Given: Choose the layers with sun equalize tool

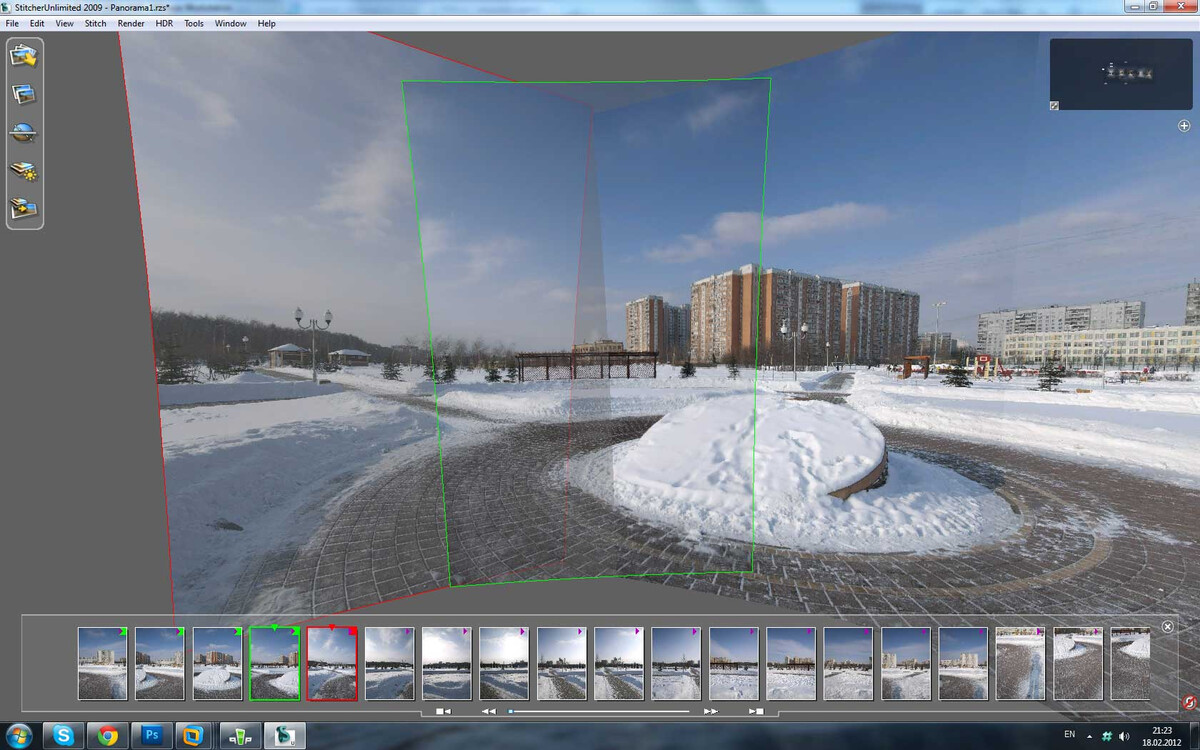Looking at the screenshot, I should point(24,171).
